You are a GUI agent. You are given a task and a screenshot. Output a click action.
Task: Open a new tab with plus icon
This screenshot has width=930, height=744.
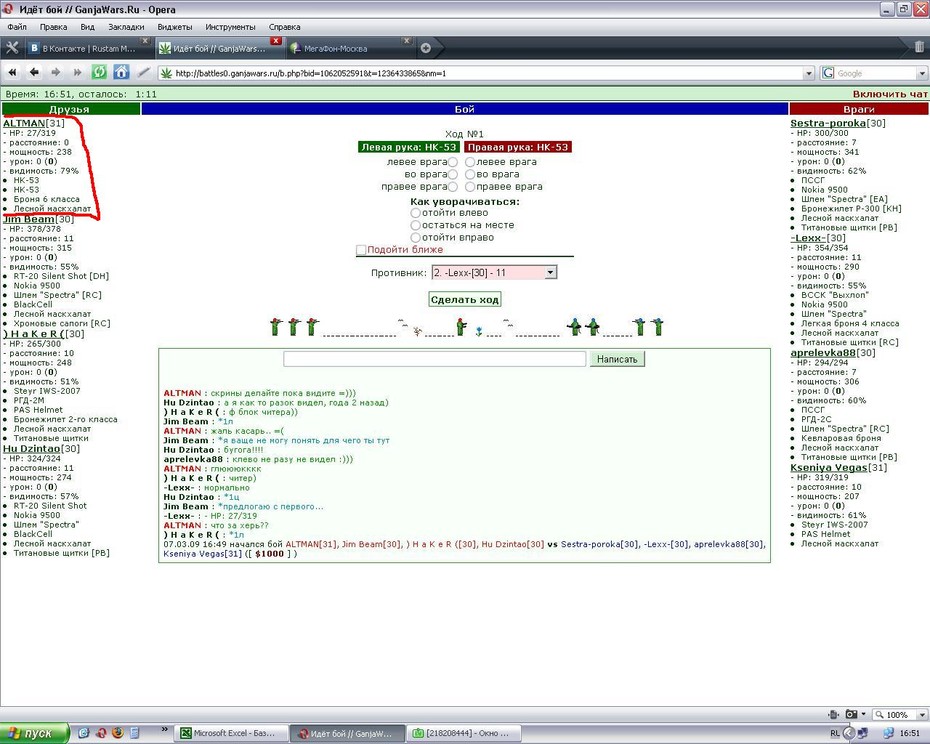pyautogui.click(x=425, y=48)
